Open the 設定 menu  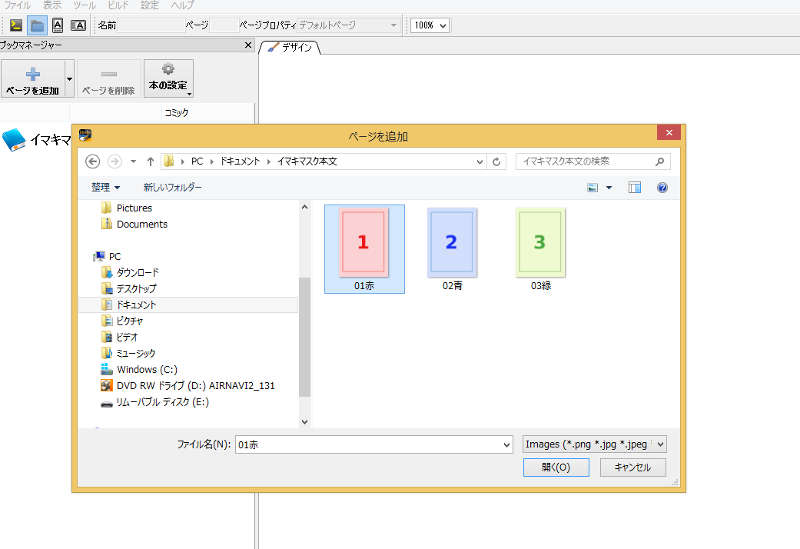(149, 5)
